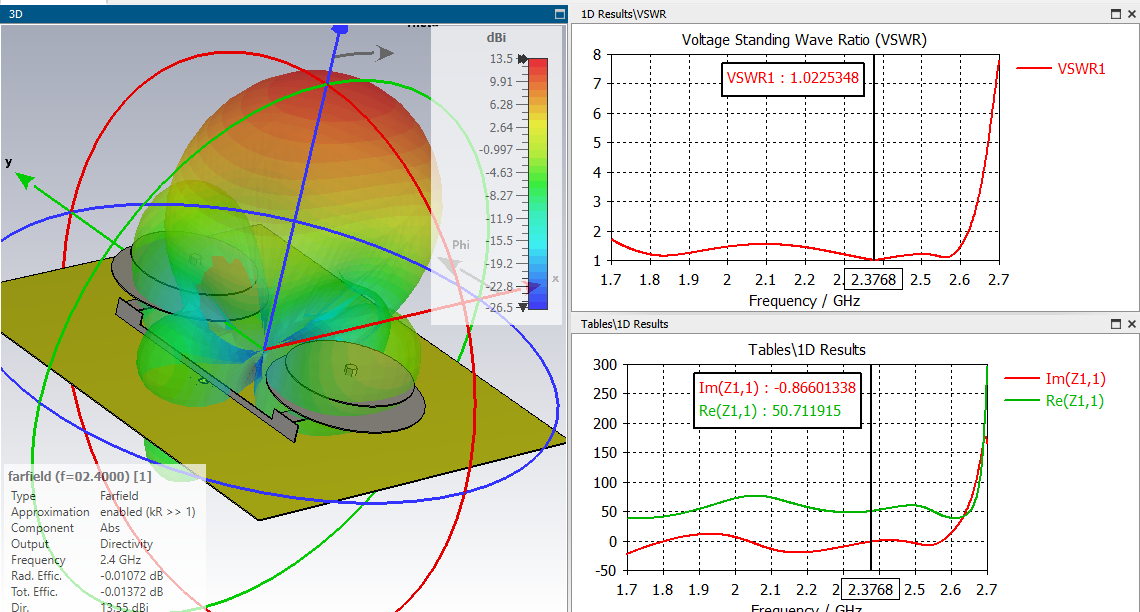Select the Tables\1D Results window title
1140x612 pixels.
click(625, 324)
